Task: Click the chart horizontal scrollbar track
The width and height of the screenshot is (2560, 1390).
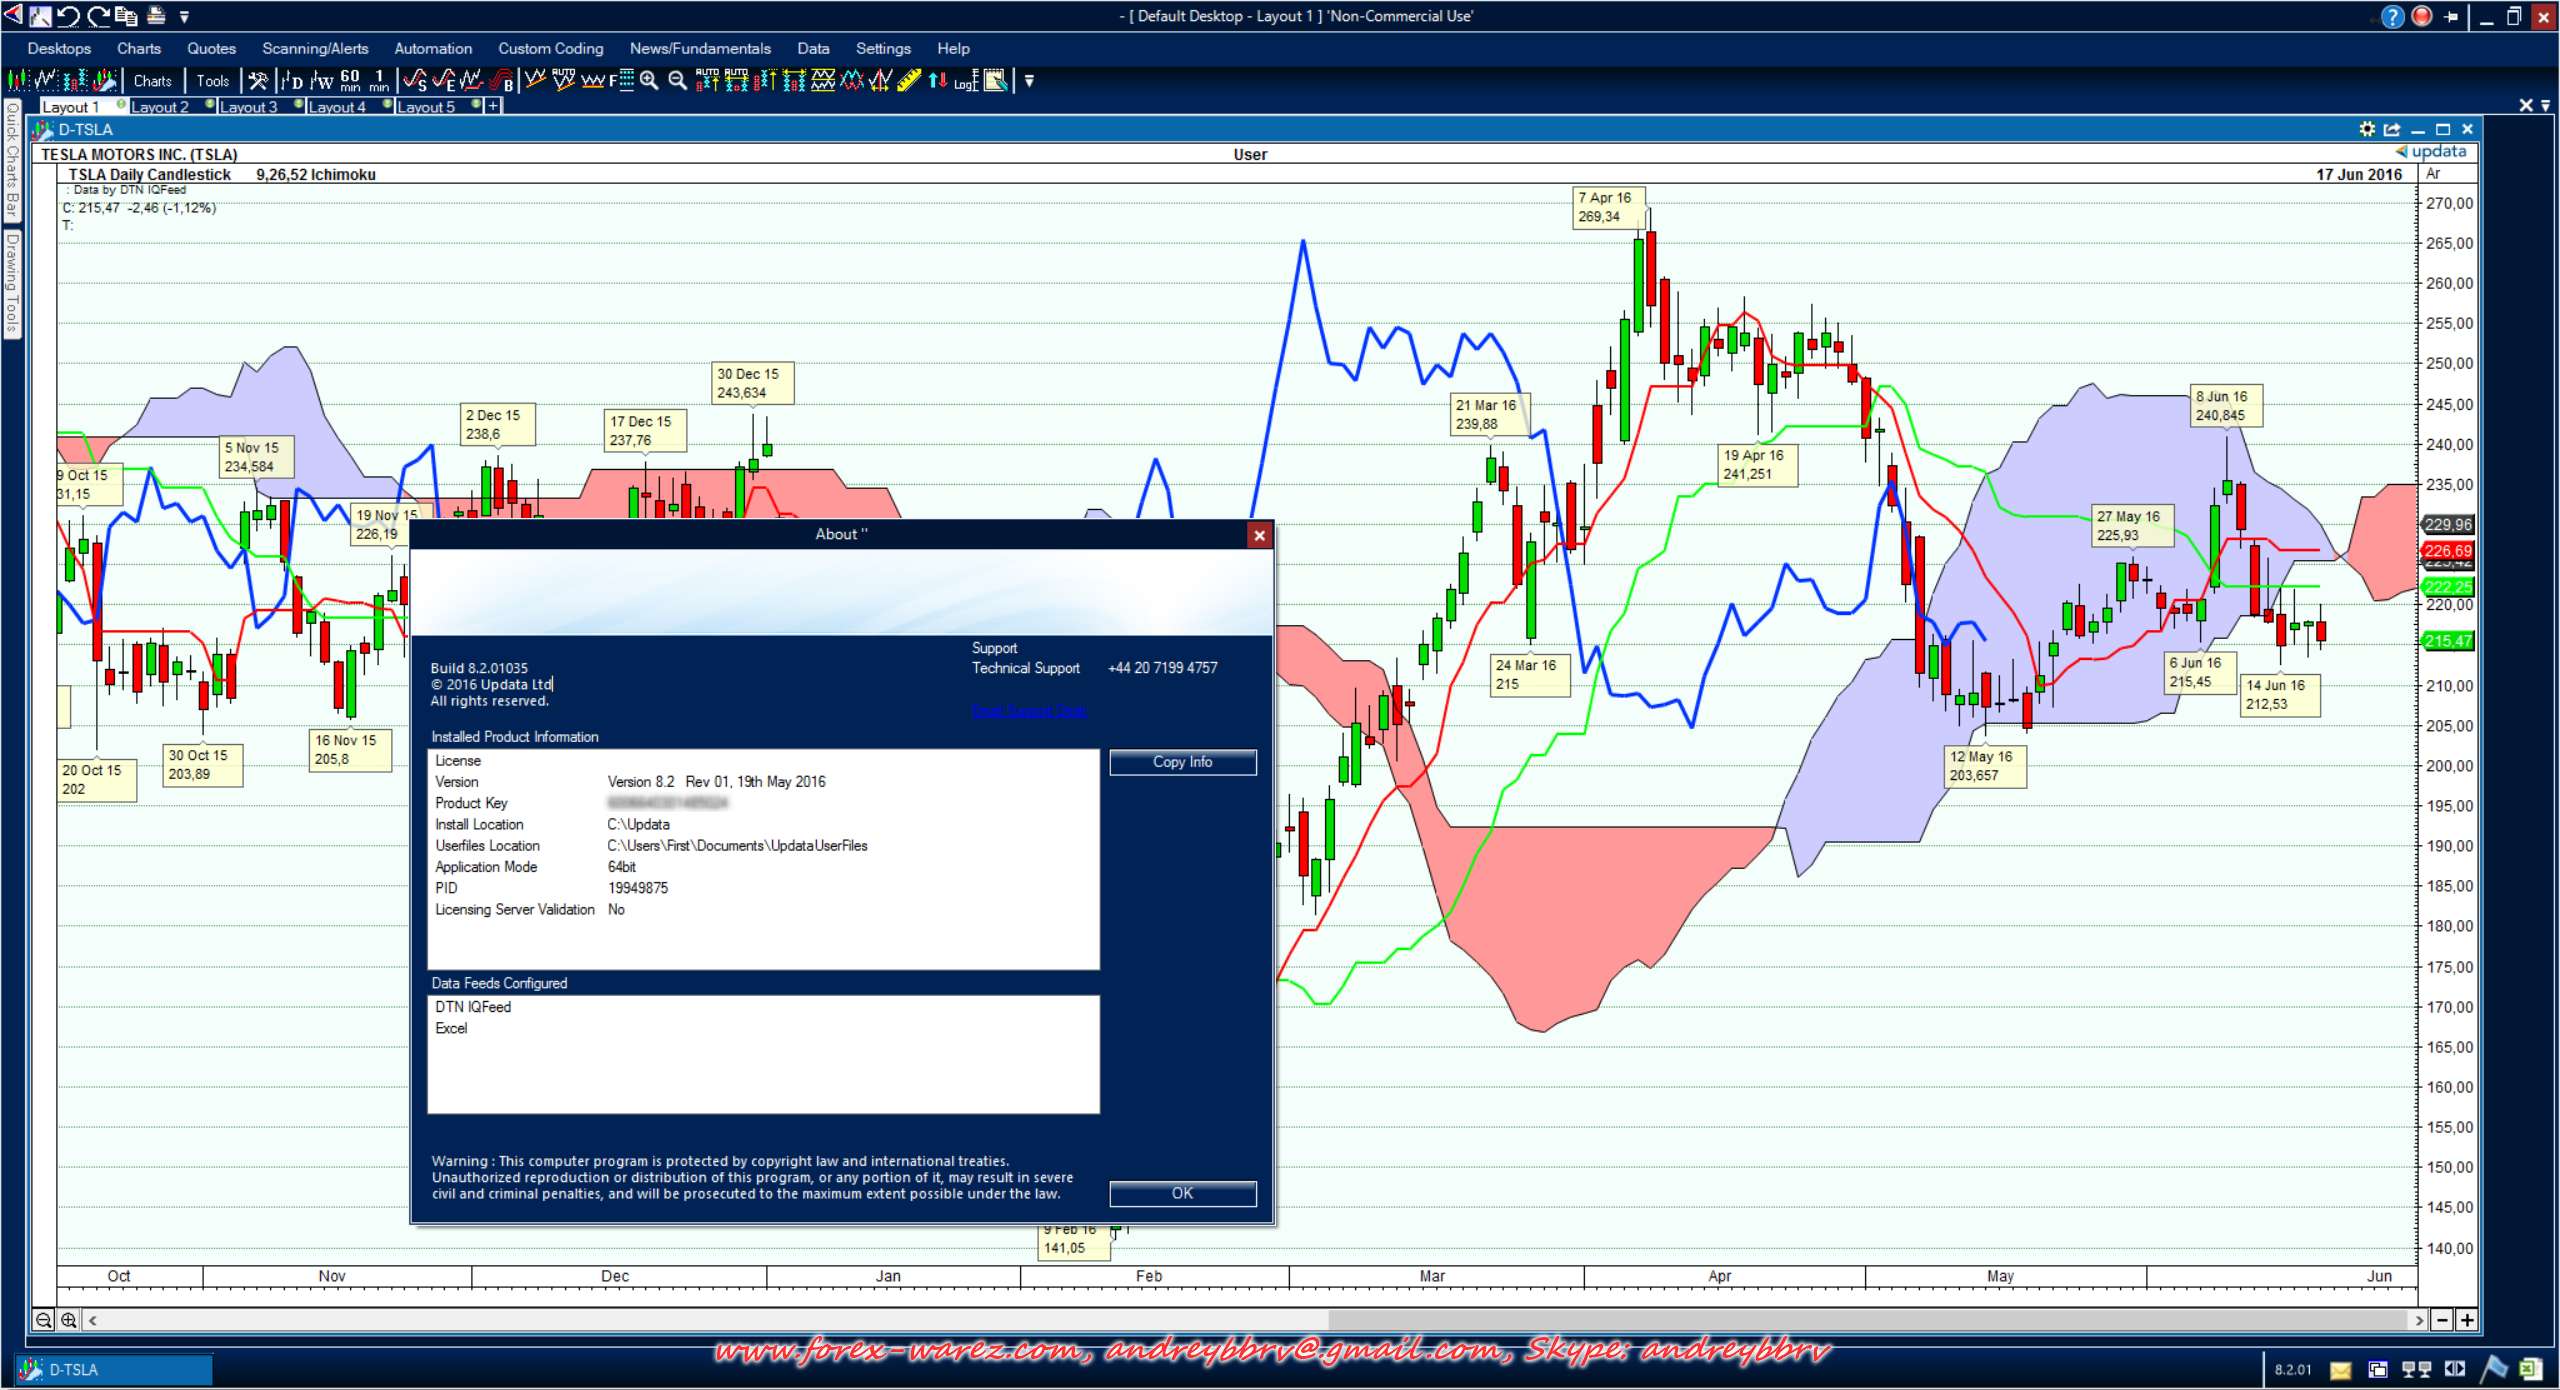Action: pos(700,1320)
